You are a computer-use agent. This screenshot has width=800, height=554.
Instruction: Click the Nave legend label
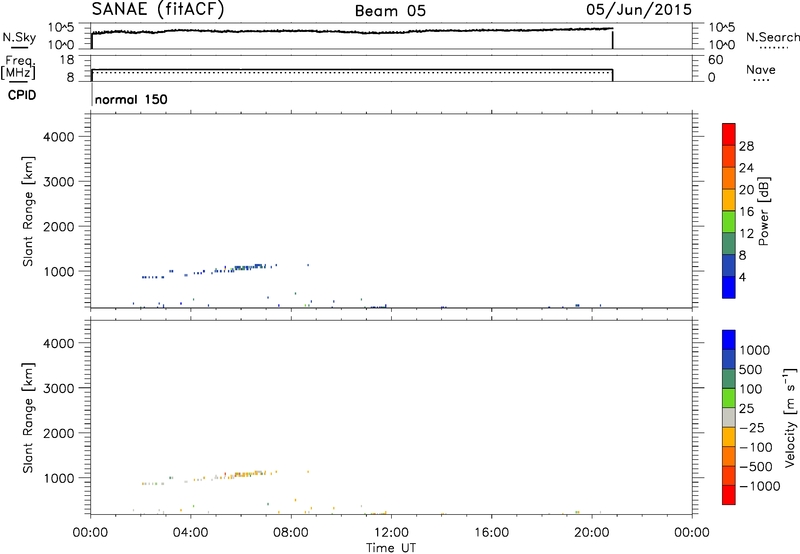tap(761, 69)
